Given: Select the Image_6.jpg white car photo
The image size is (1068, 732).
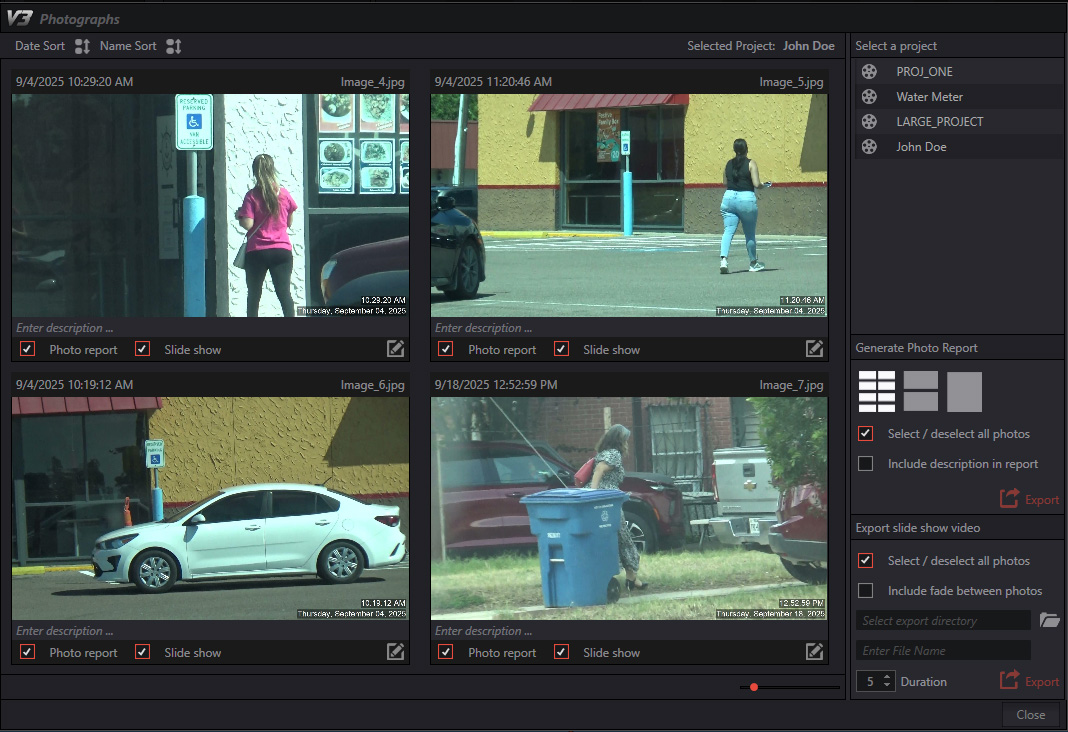Looking at the screenshot, I should (210, 508).
